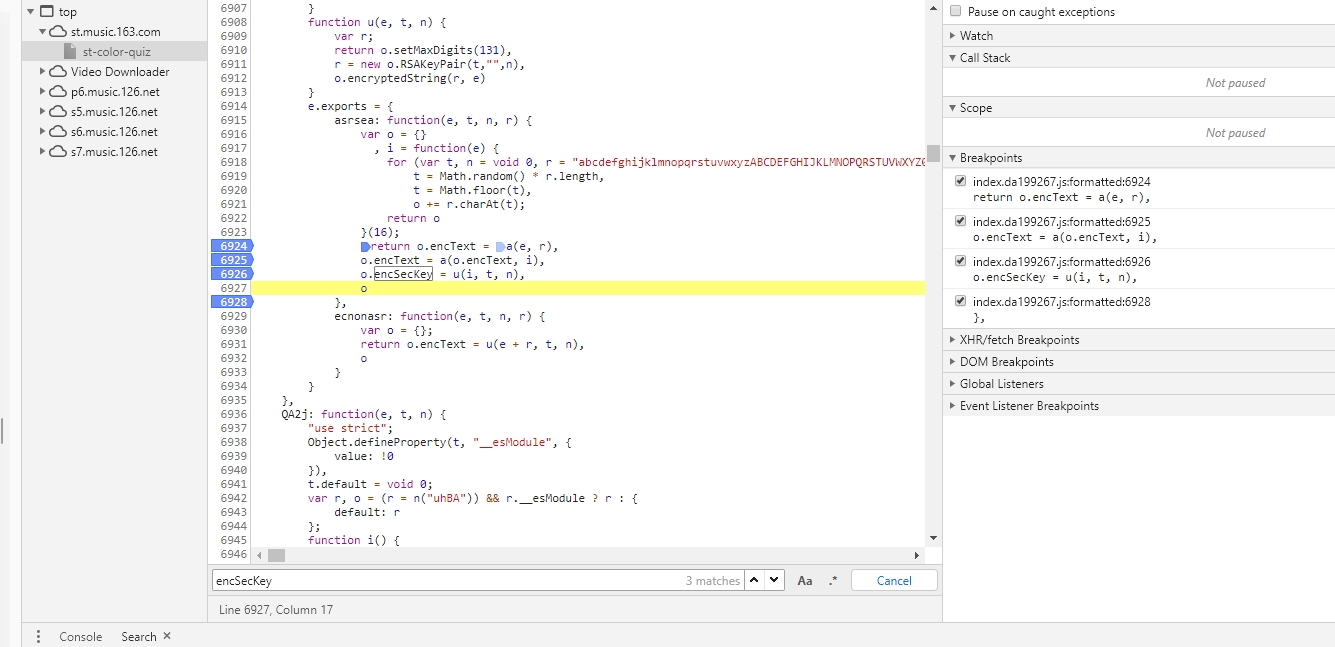Click the vertical scrollbar thumb in code editor

pyautogui.click(x=933, y=153)
